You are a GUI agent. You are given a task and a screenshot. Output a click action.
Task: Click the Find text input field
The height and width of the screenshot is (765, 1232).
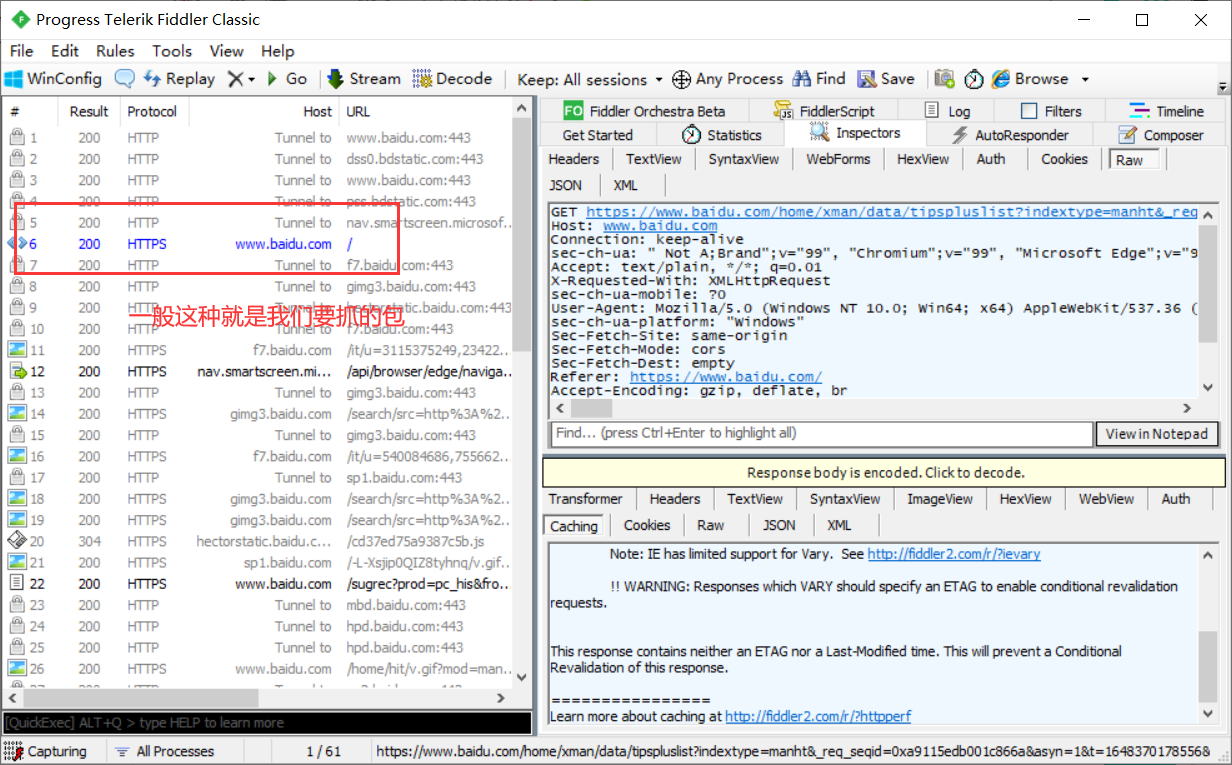(821, 434)
